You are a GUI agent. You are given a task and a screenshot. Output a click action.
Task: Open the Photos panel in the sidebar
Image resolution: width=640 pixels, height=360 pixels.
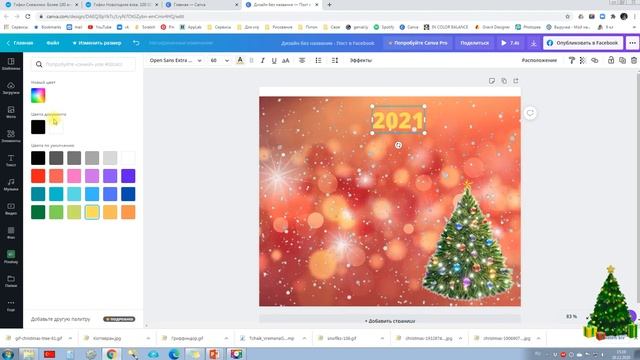11,112
